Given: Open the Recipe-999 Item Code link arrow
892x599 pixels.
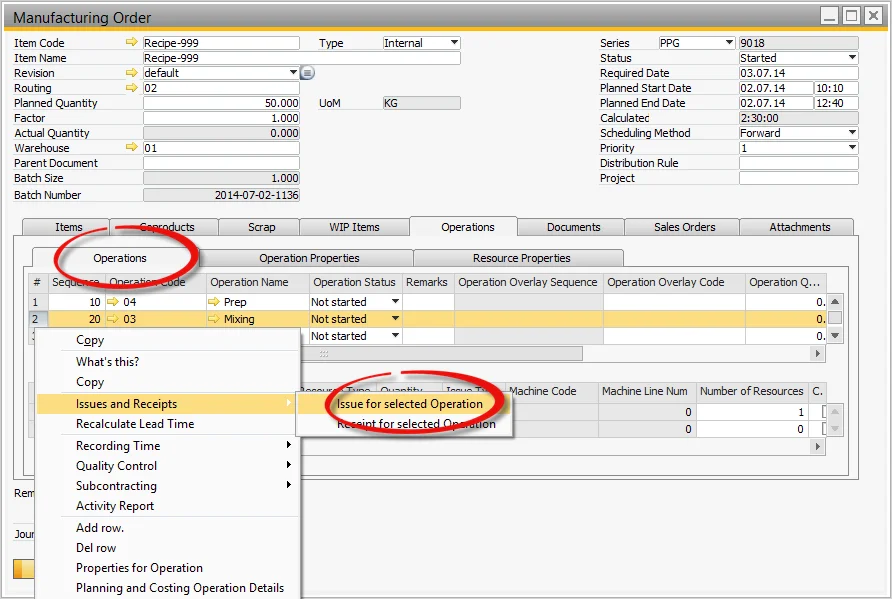Looking at the screenshot, I should pos(135,42).
